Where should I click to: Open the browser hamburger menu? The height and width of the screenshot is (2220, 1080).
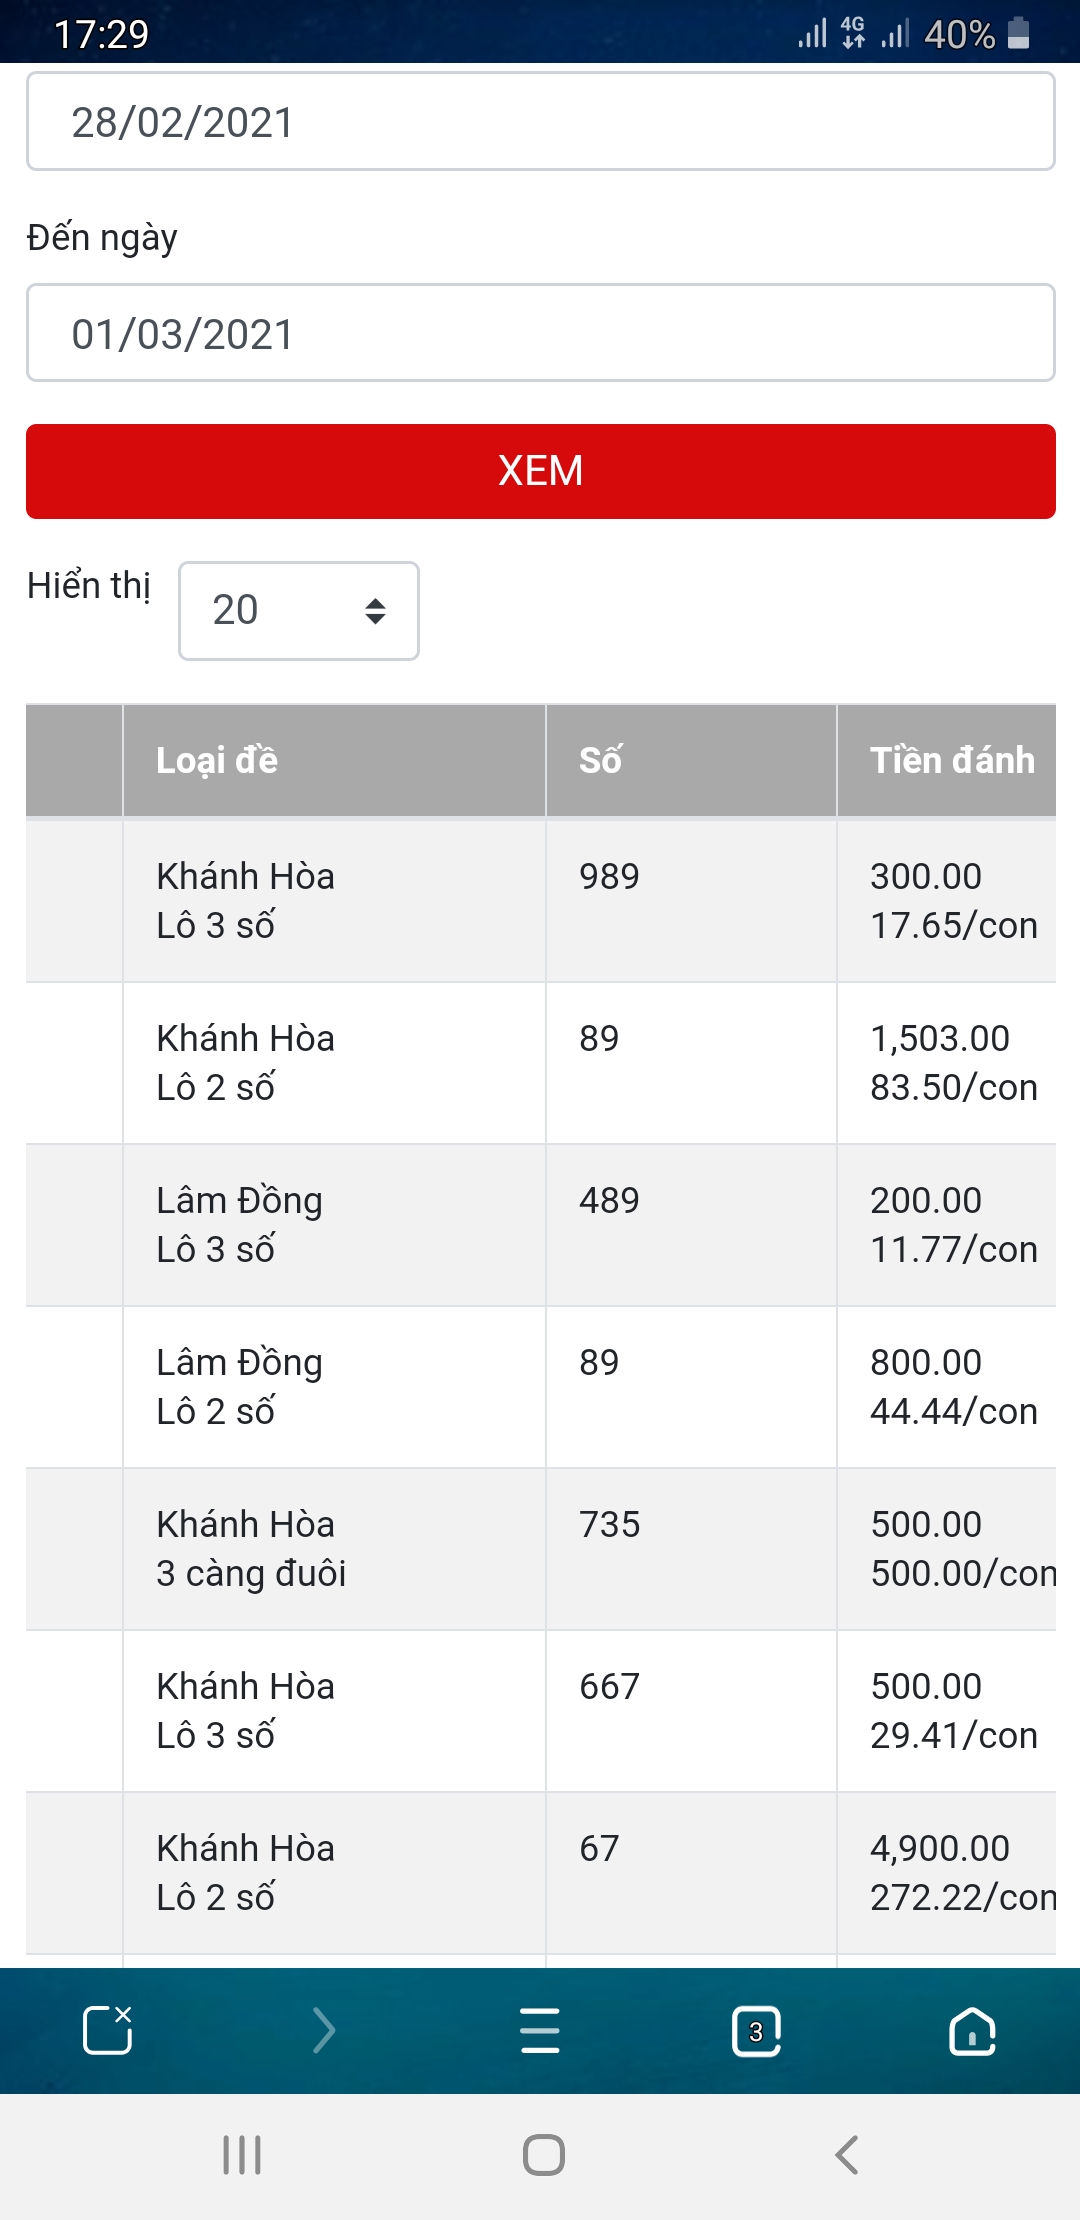point(540,2030)
